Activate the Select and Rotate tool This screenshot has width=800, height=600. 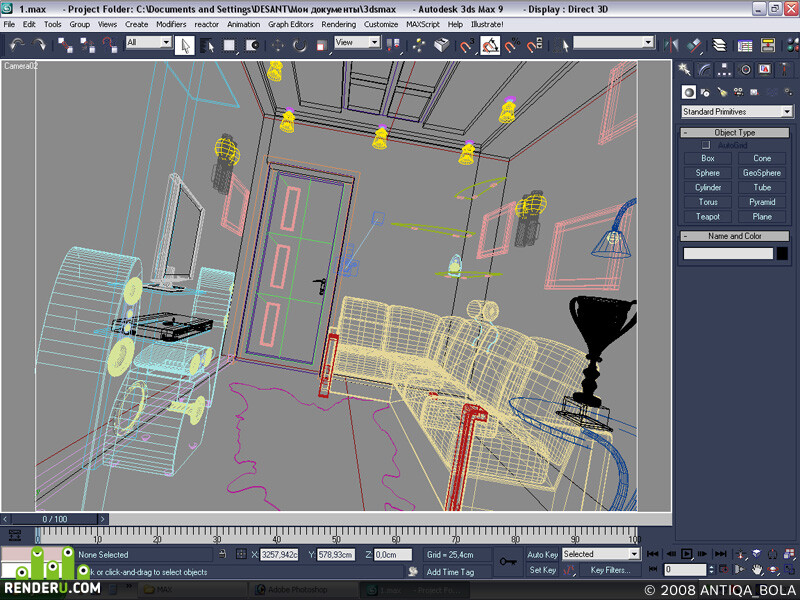(x=299, y=45)
